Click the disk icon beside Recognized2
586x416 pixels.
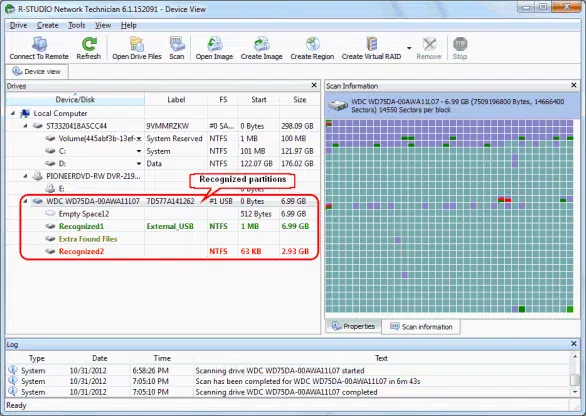pyautogui.click(x=50, y=252)
